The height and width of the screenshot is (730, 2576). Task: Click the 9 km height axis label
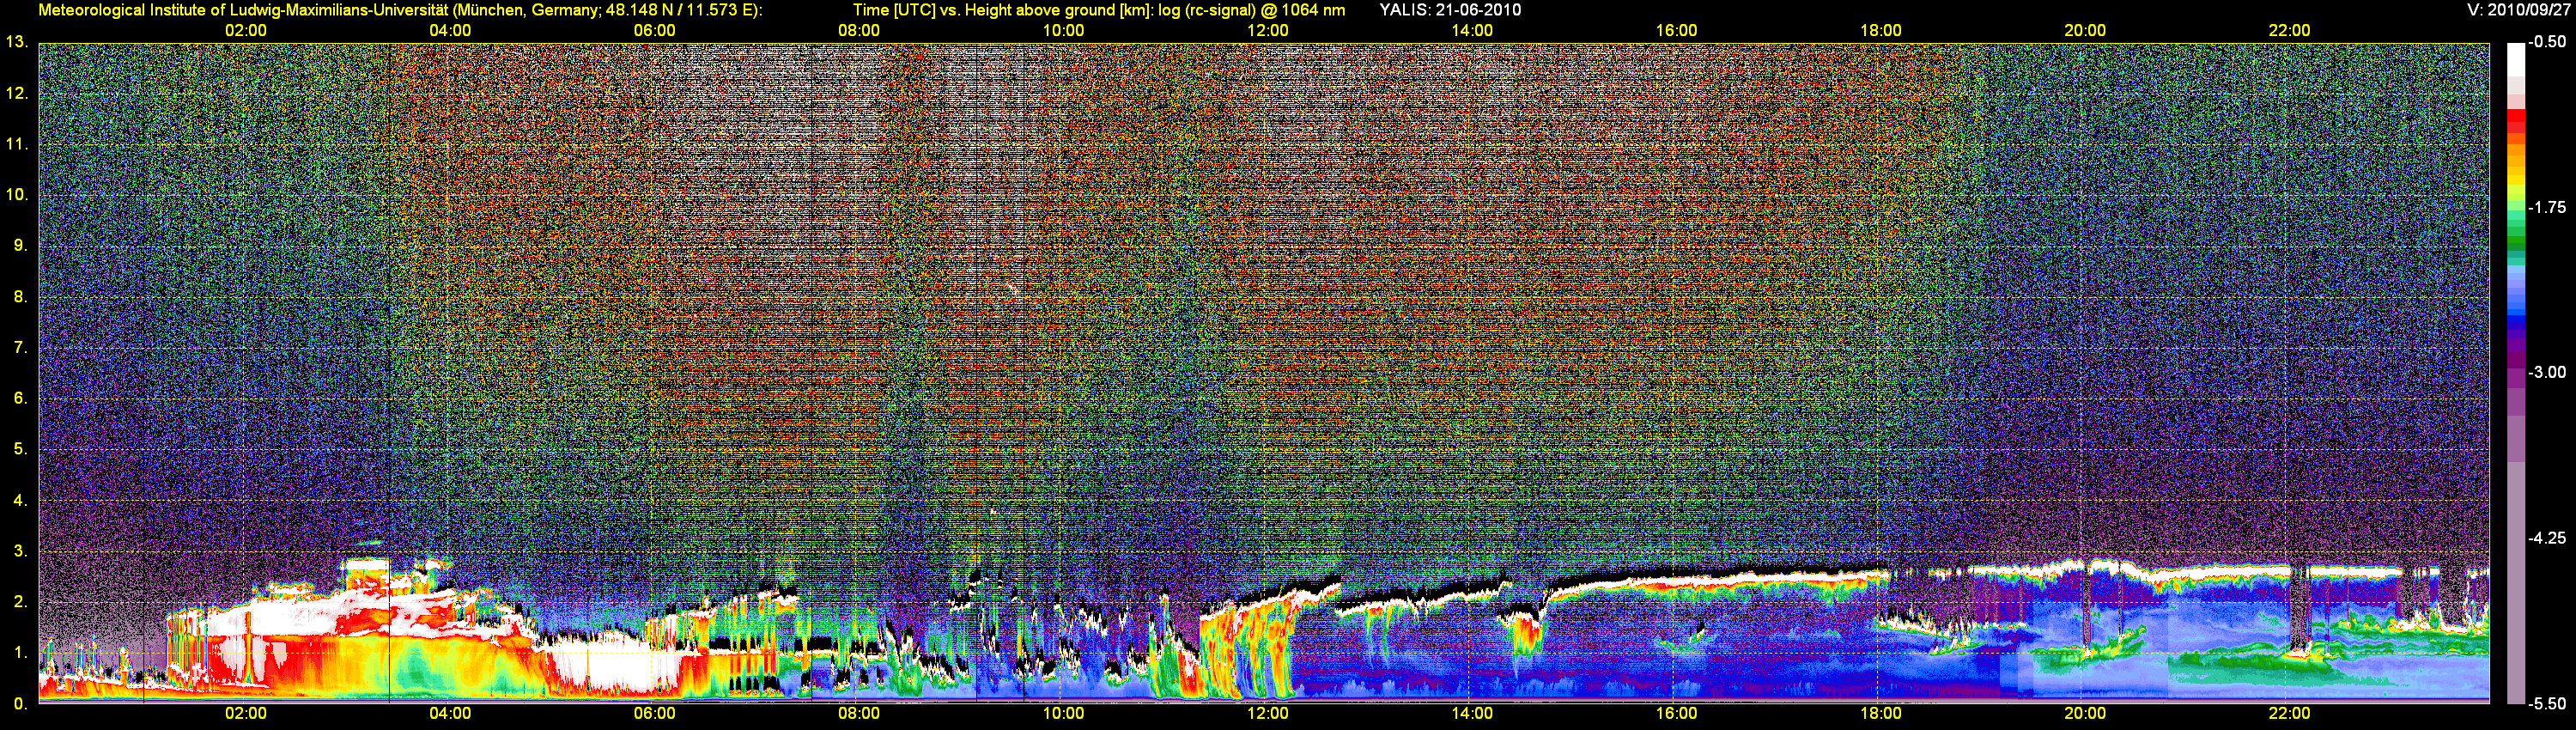(x=20, y=246)
